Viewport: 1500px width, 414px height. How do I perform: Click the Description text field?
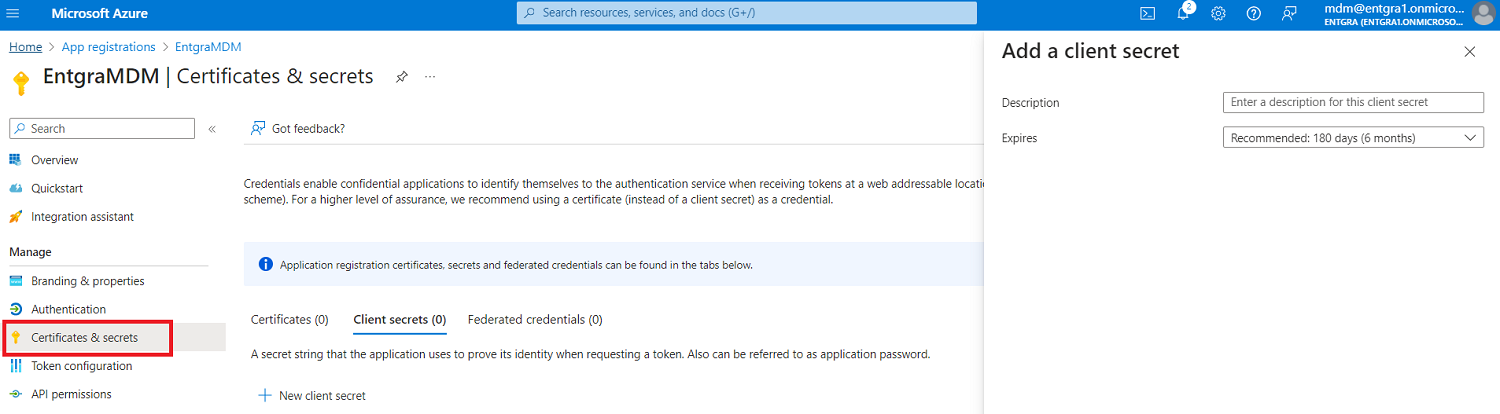[1353, 102]
